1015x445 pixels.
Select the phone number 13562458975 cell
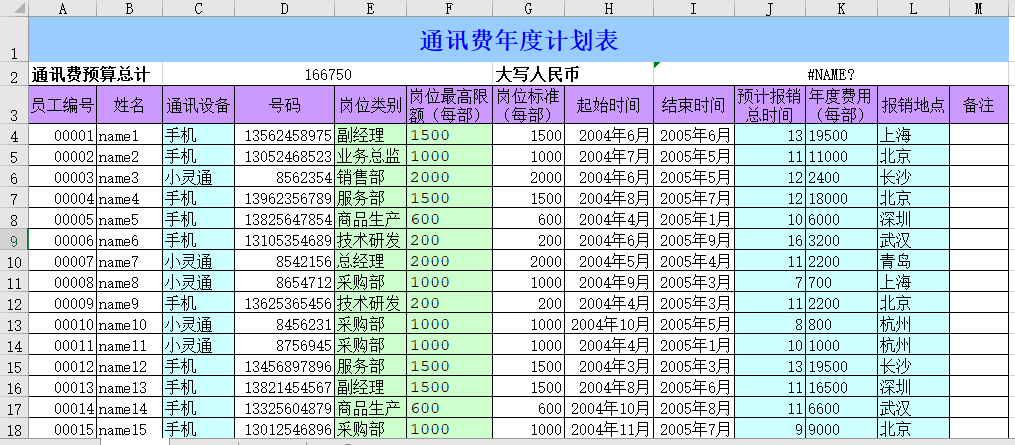[x=284, y=136]
